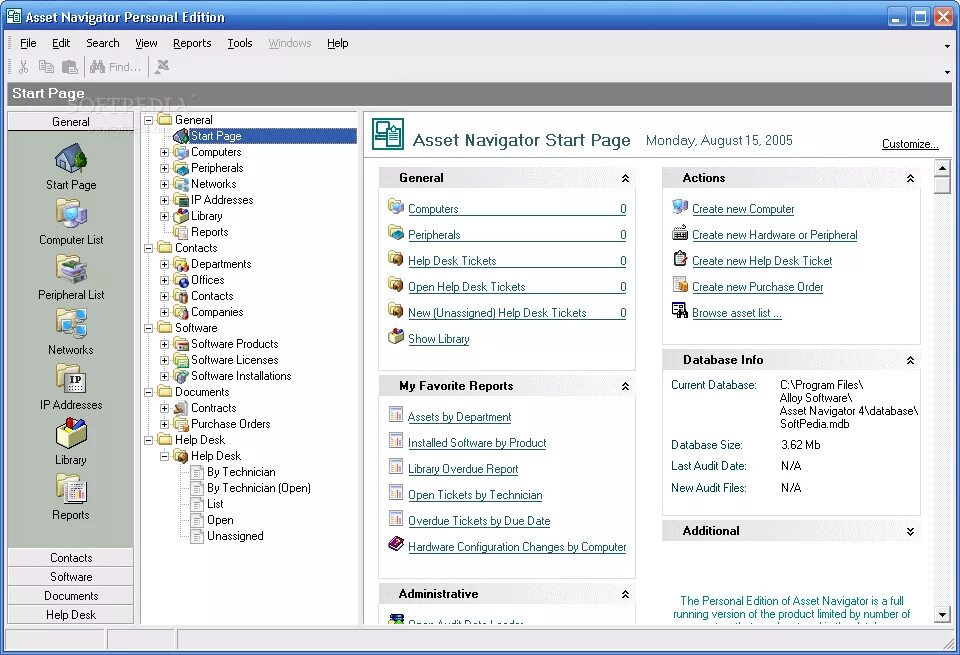
Task: Open Peripheral List sidebar icon
Action: coord(70,269)
